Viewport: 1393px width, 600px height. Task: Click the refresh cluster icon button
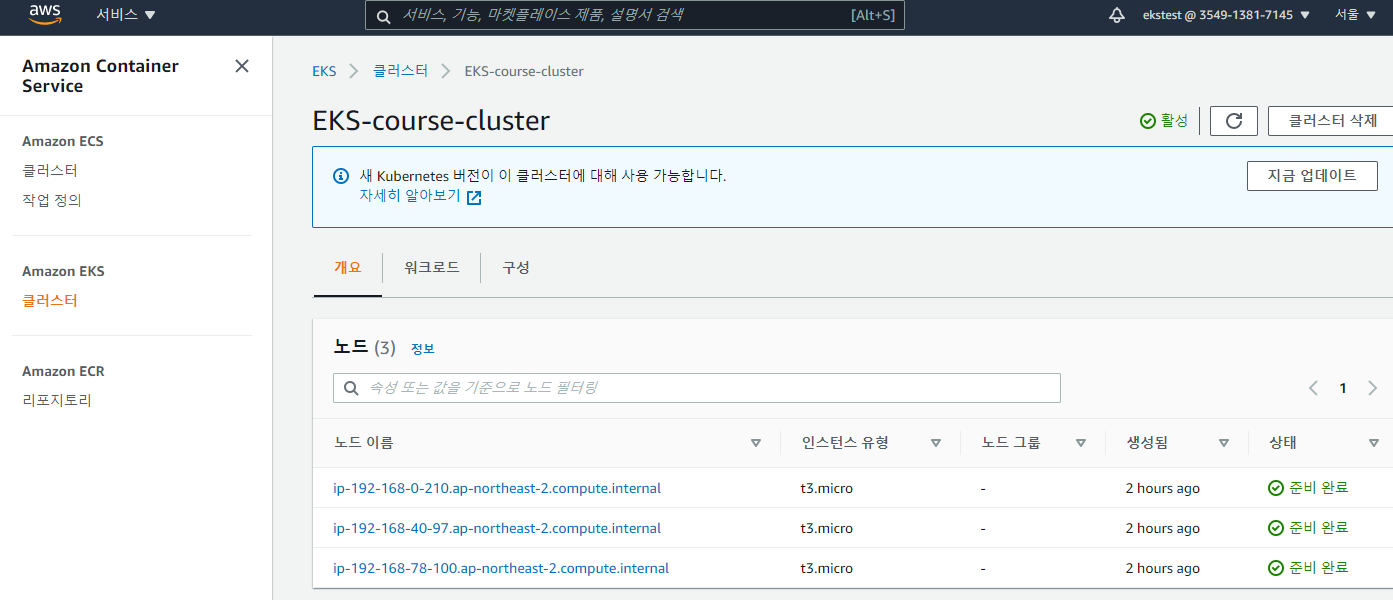1234,121
